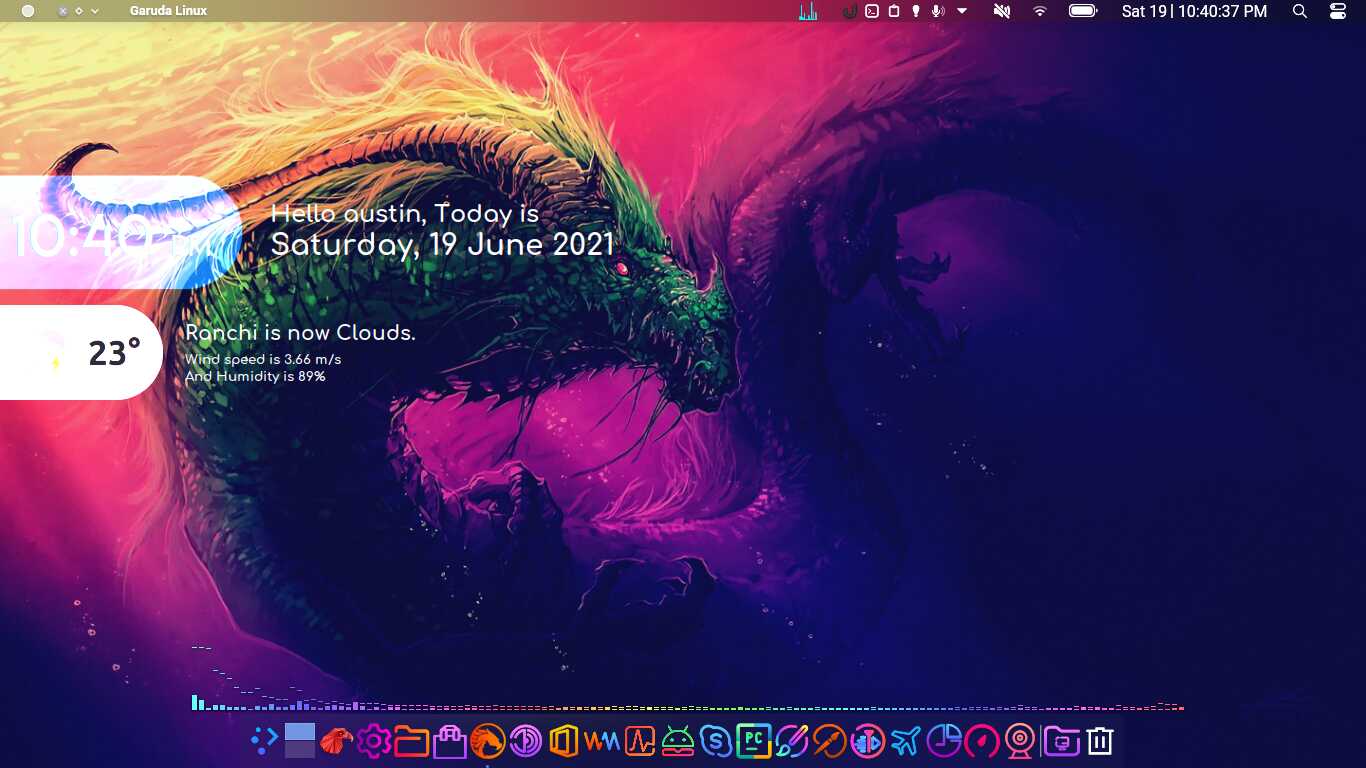
Task: Open the orange file manager folder icon
Action: click(412, 741)
